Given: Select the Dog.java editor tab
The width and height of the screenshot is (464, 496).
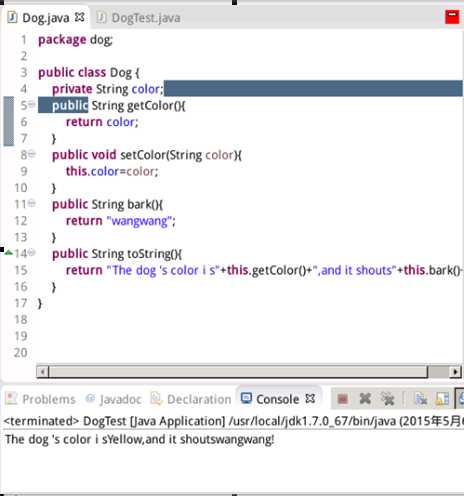Looking at the screenshot, I should pyautogui.click(x=46, y=18).
